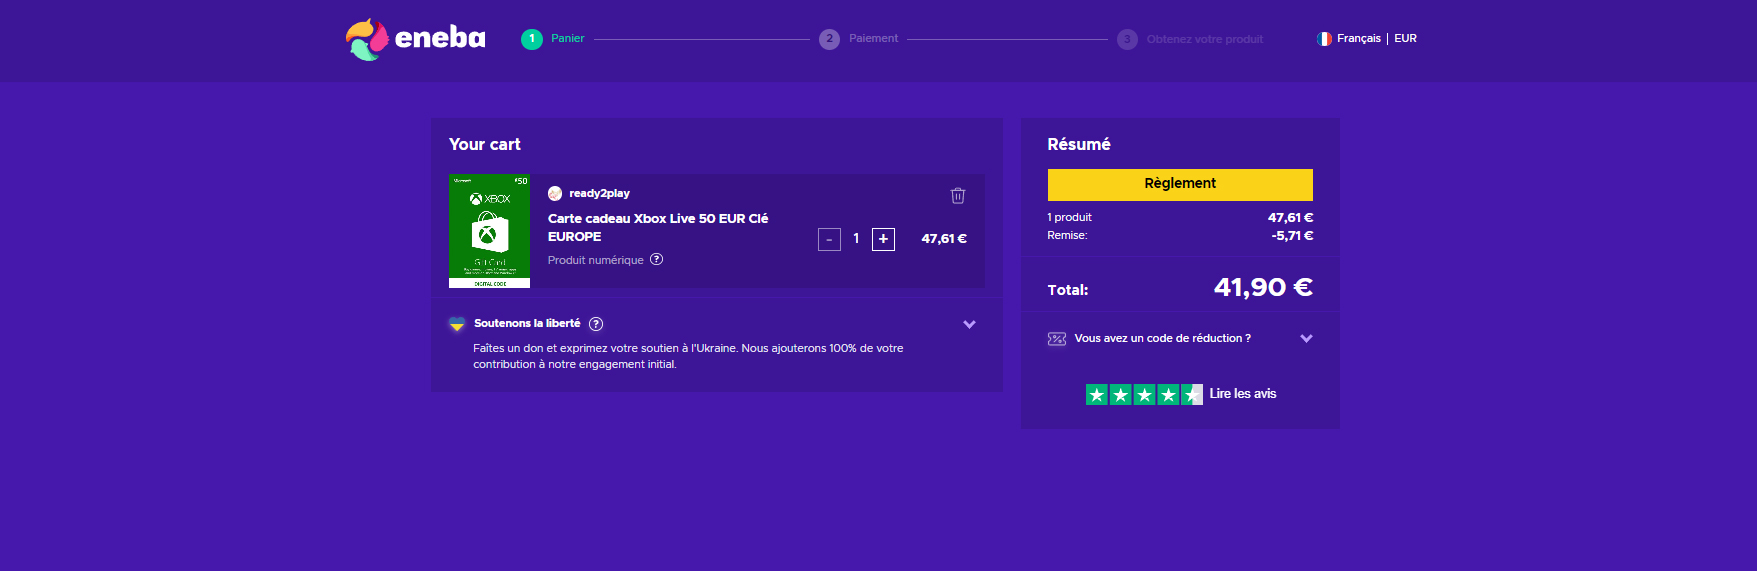Screen dimensions: 1757x571
Task: Click the French flag icon
Action: click(x=1324, y=39)
